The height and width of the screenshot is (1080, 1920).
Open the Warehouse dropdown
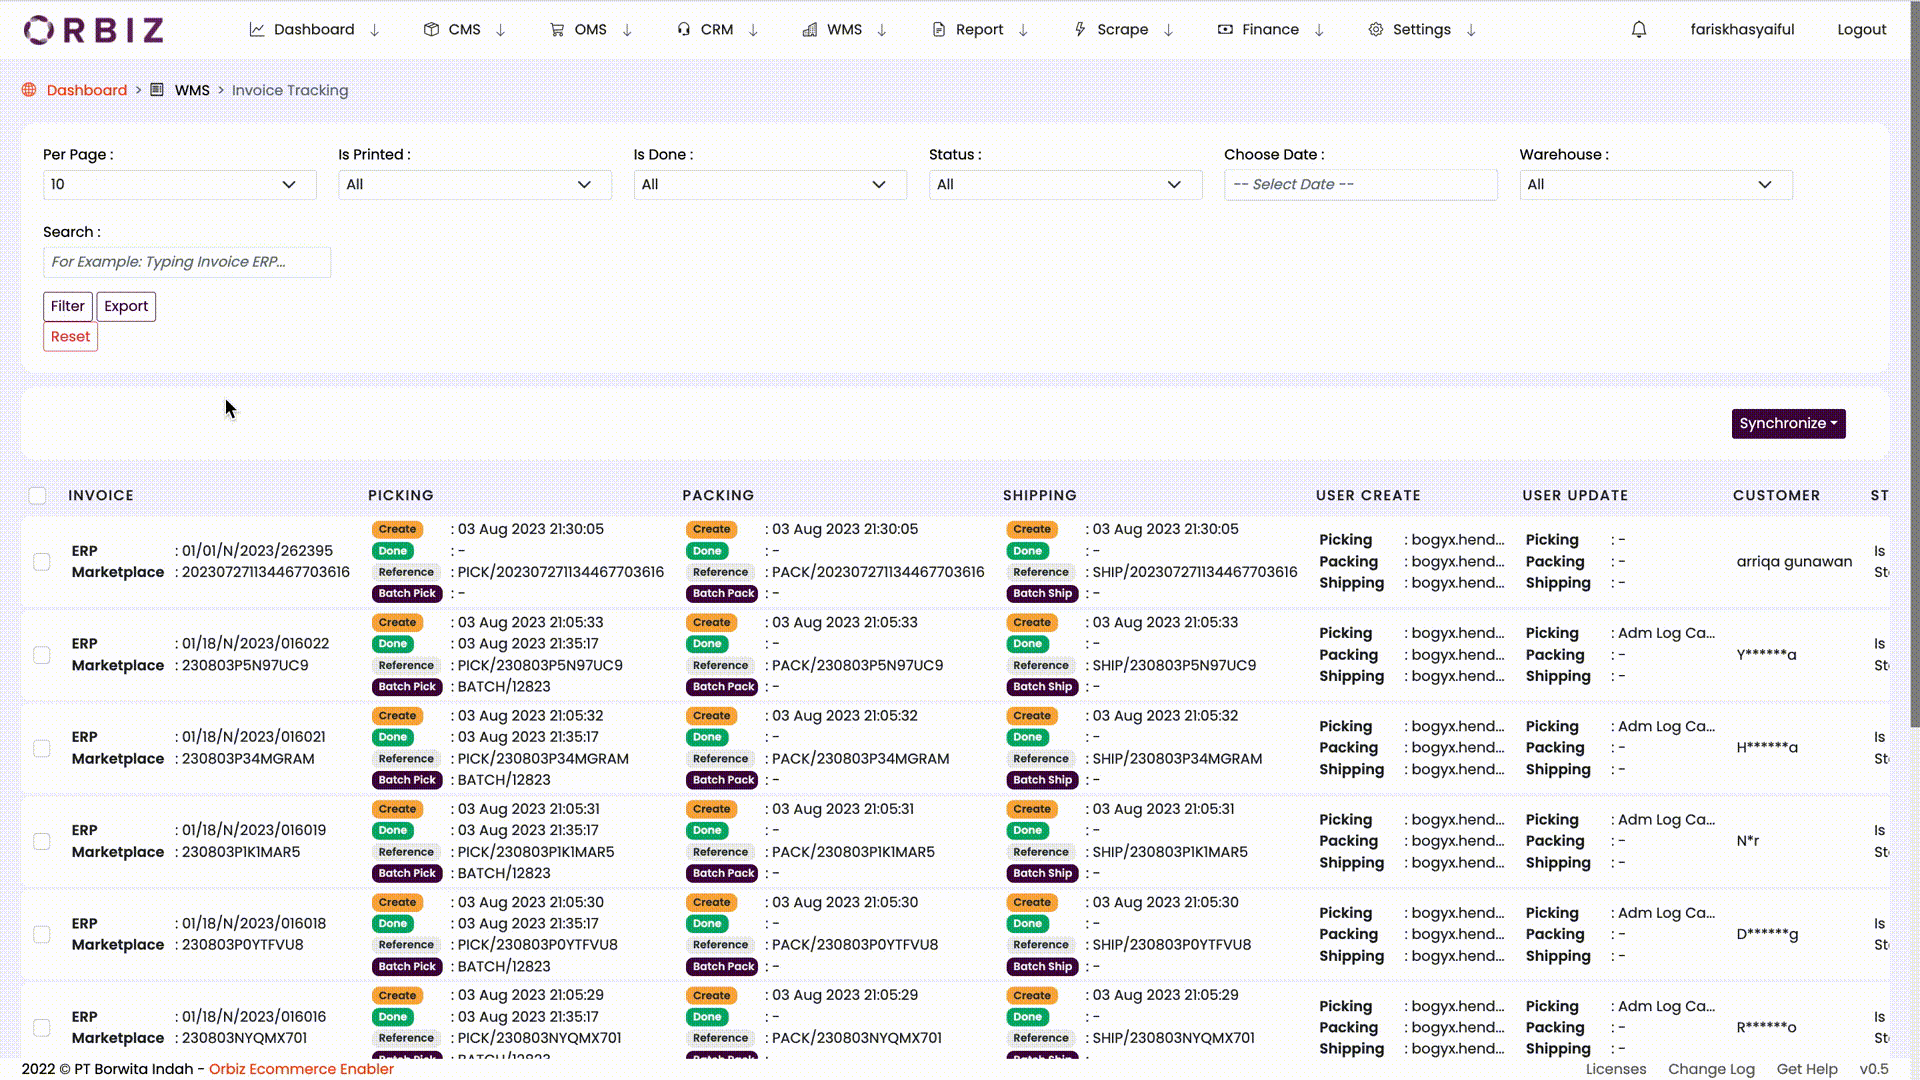coord(1656,185)
